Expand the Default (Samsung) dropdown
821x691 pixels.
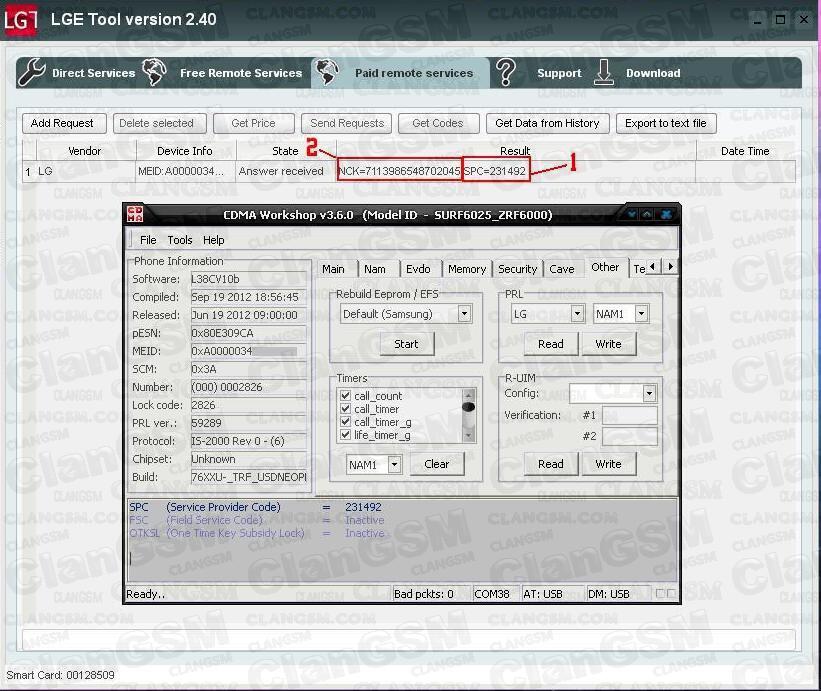464,314
